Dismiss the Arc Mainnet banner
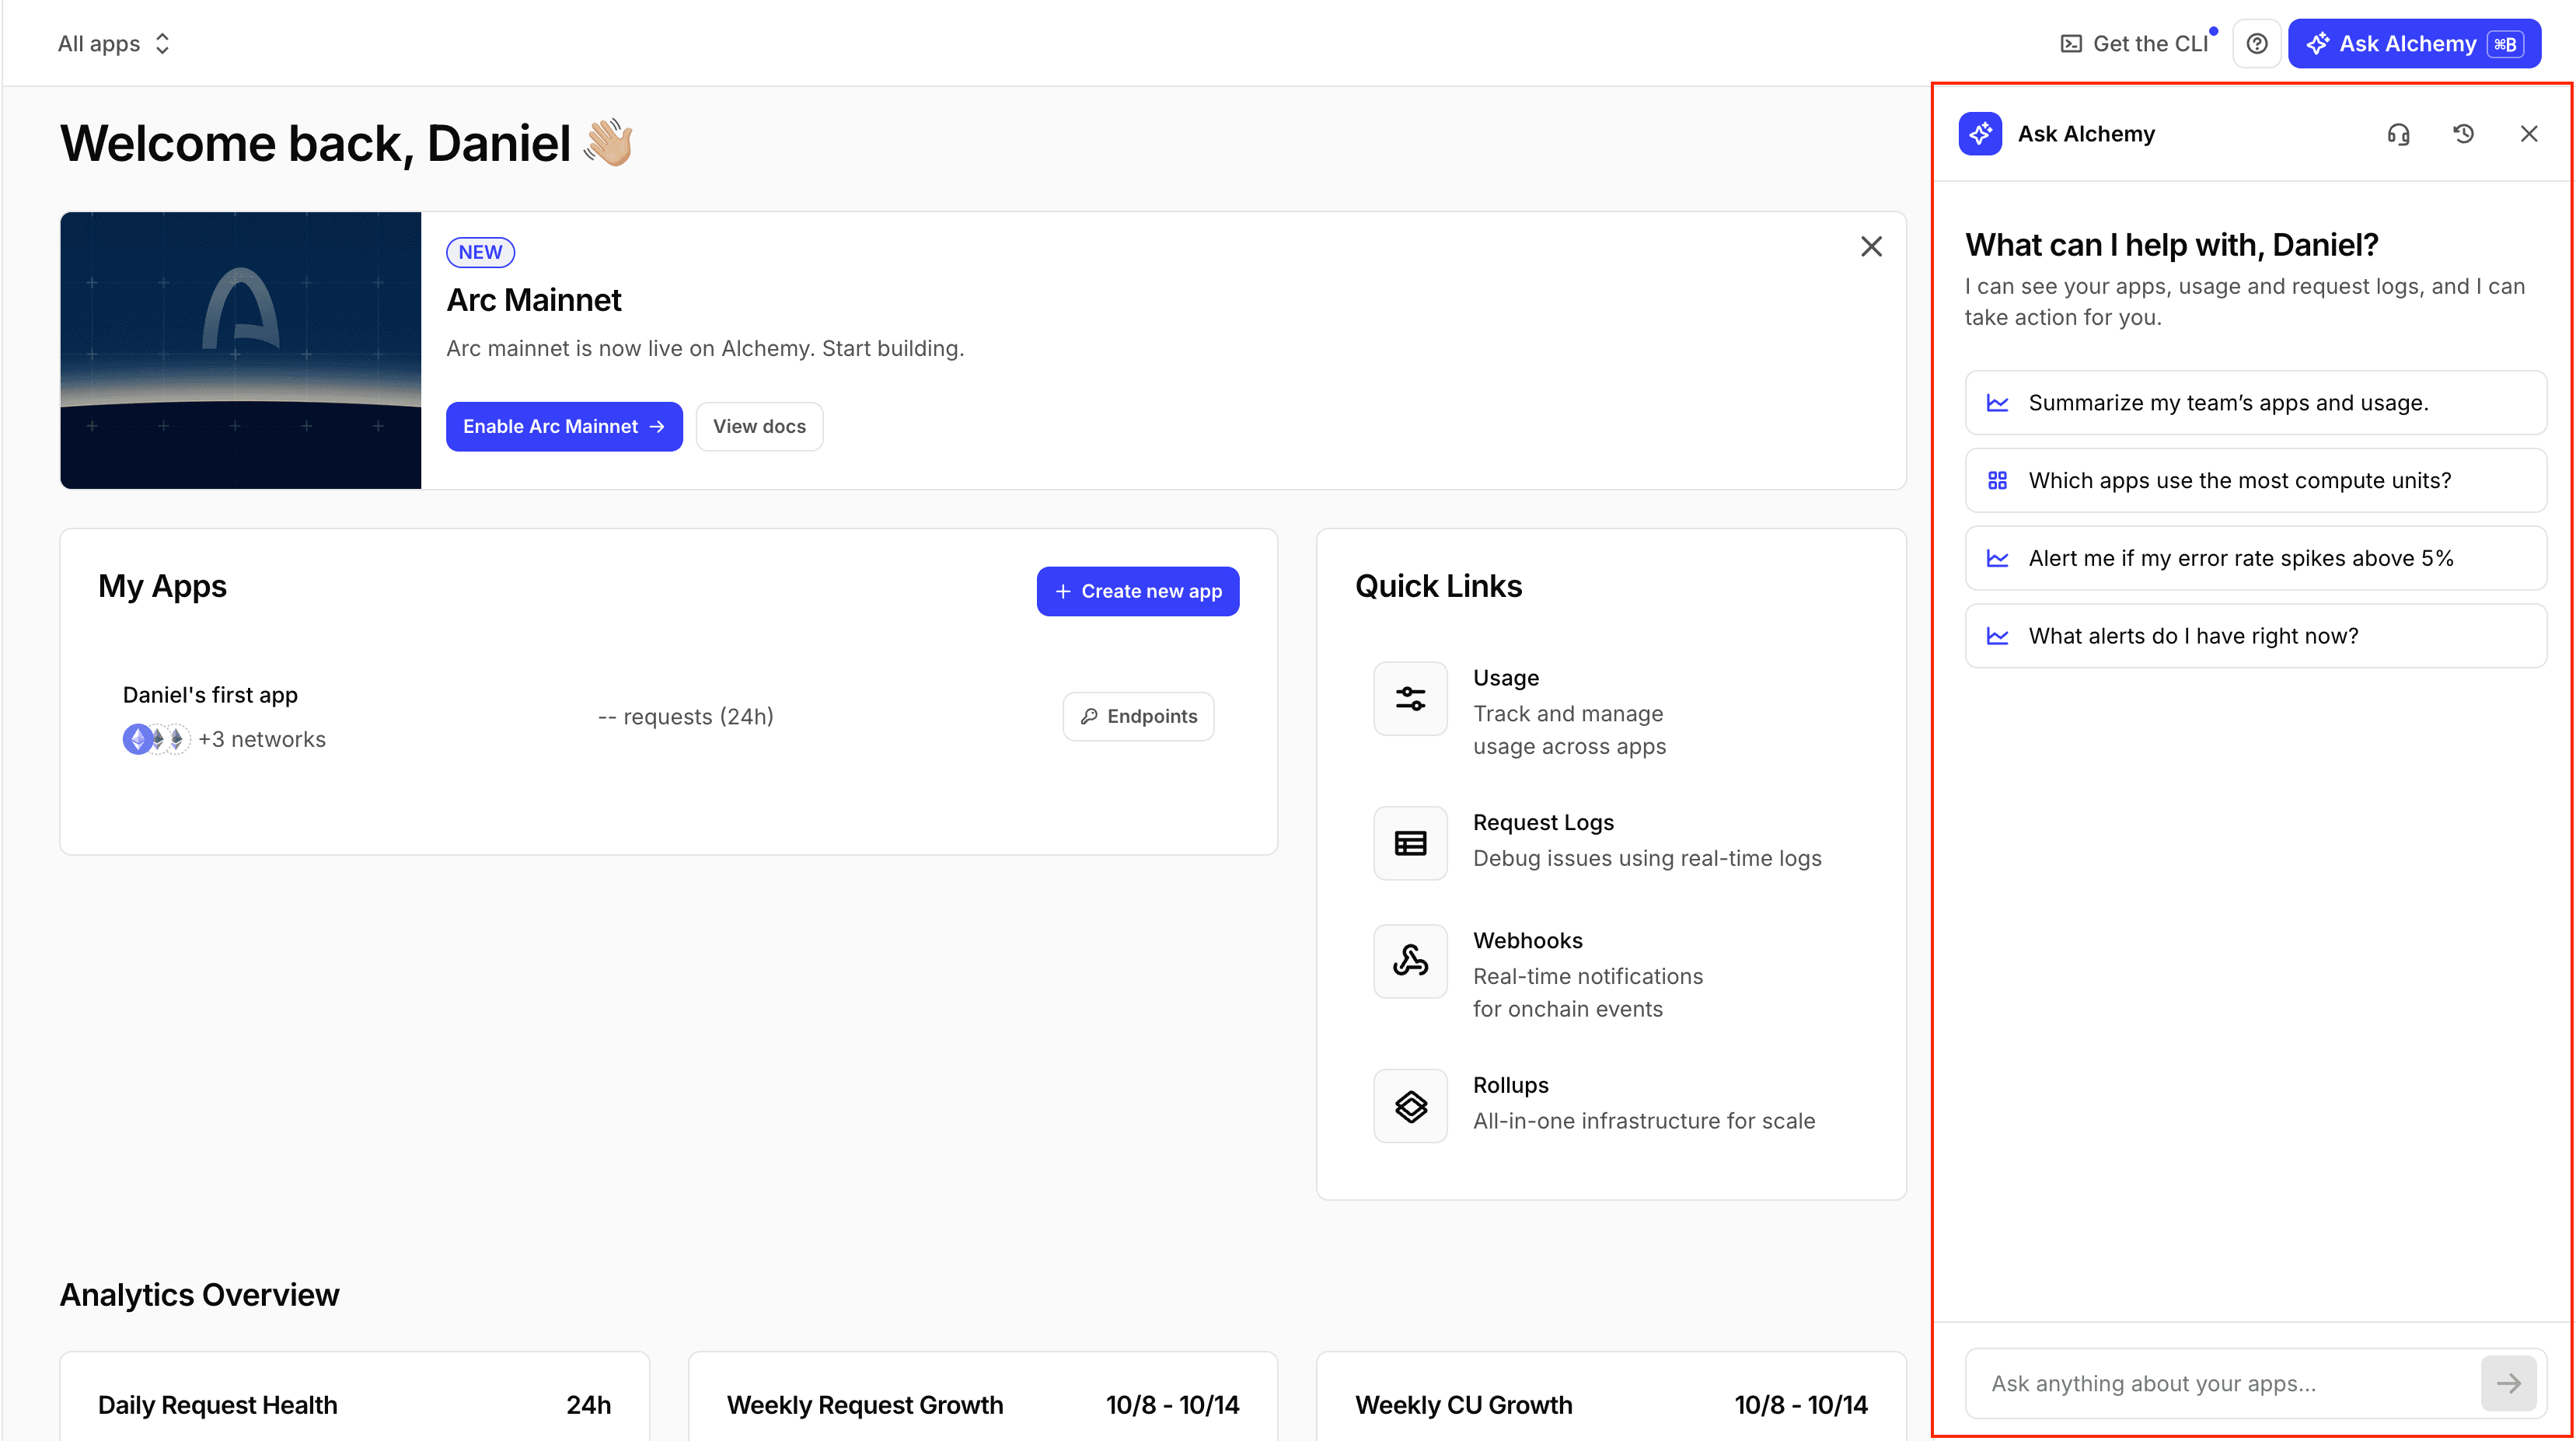 [1871, 247]
